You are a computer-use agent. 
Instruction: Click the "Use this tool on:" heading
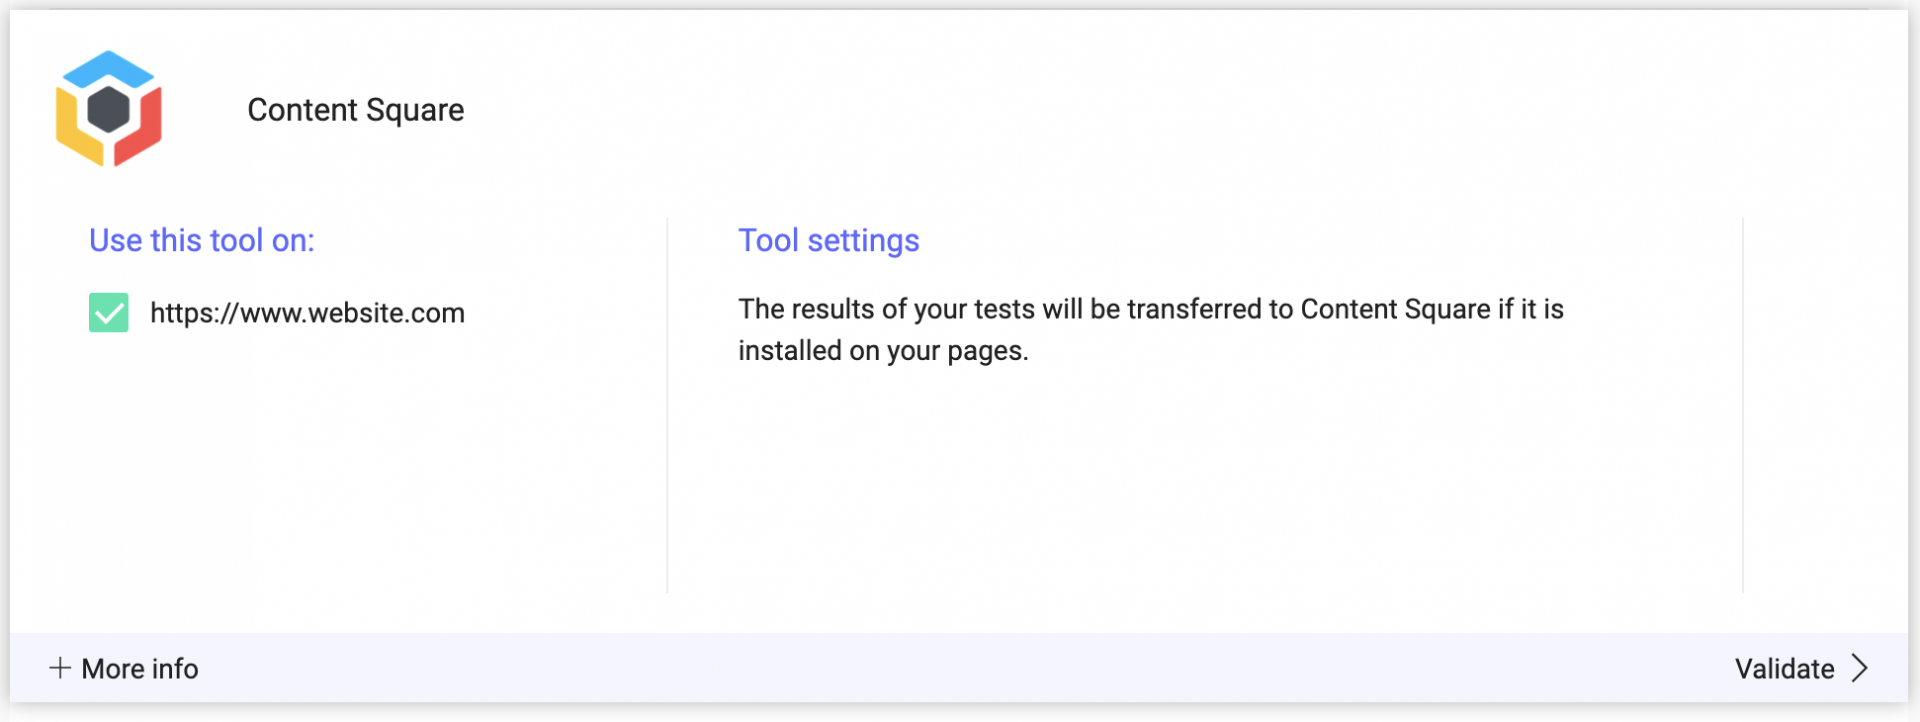click(x=201, y=241)
